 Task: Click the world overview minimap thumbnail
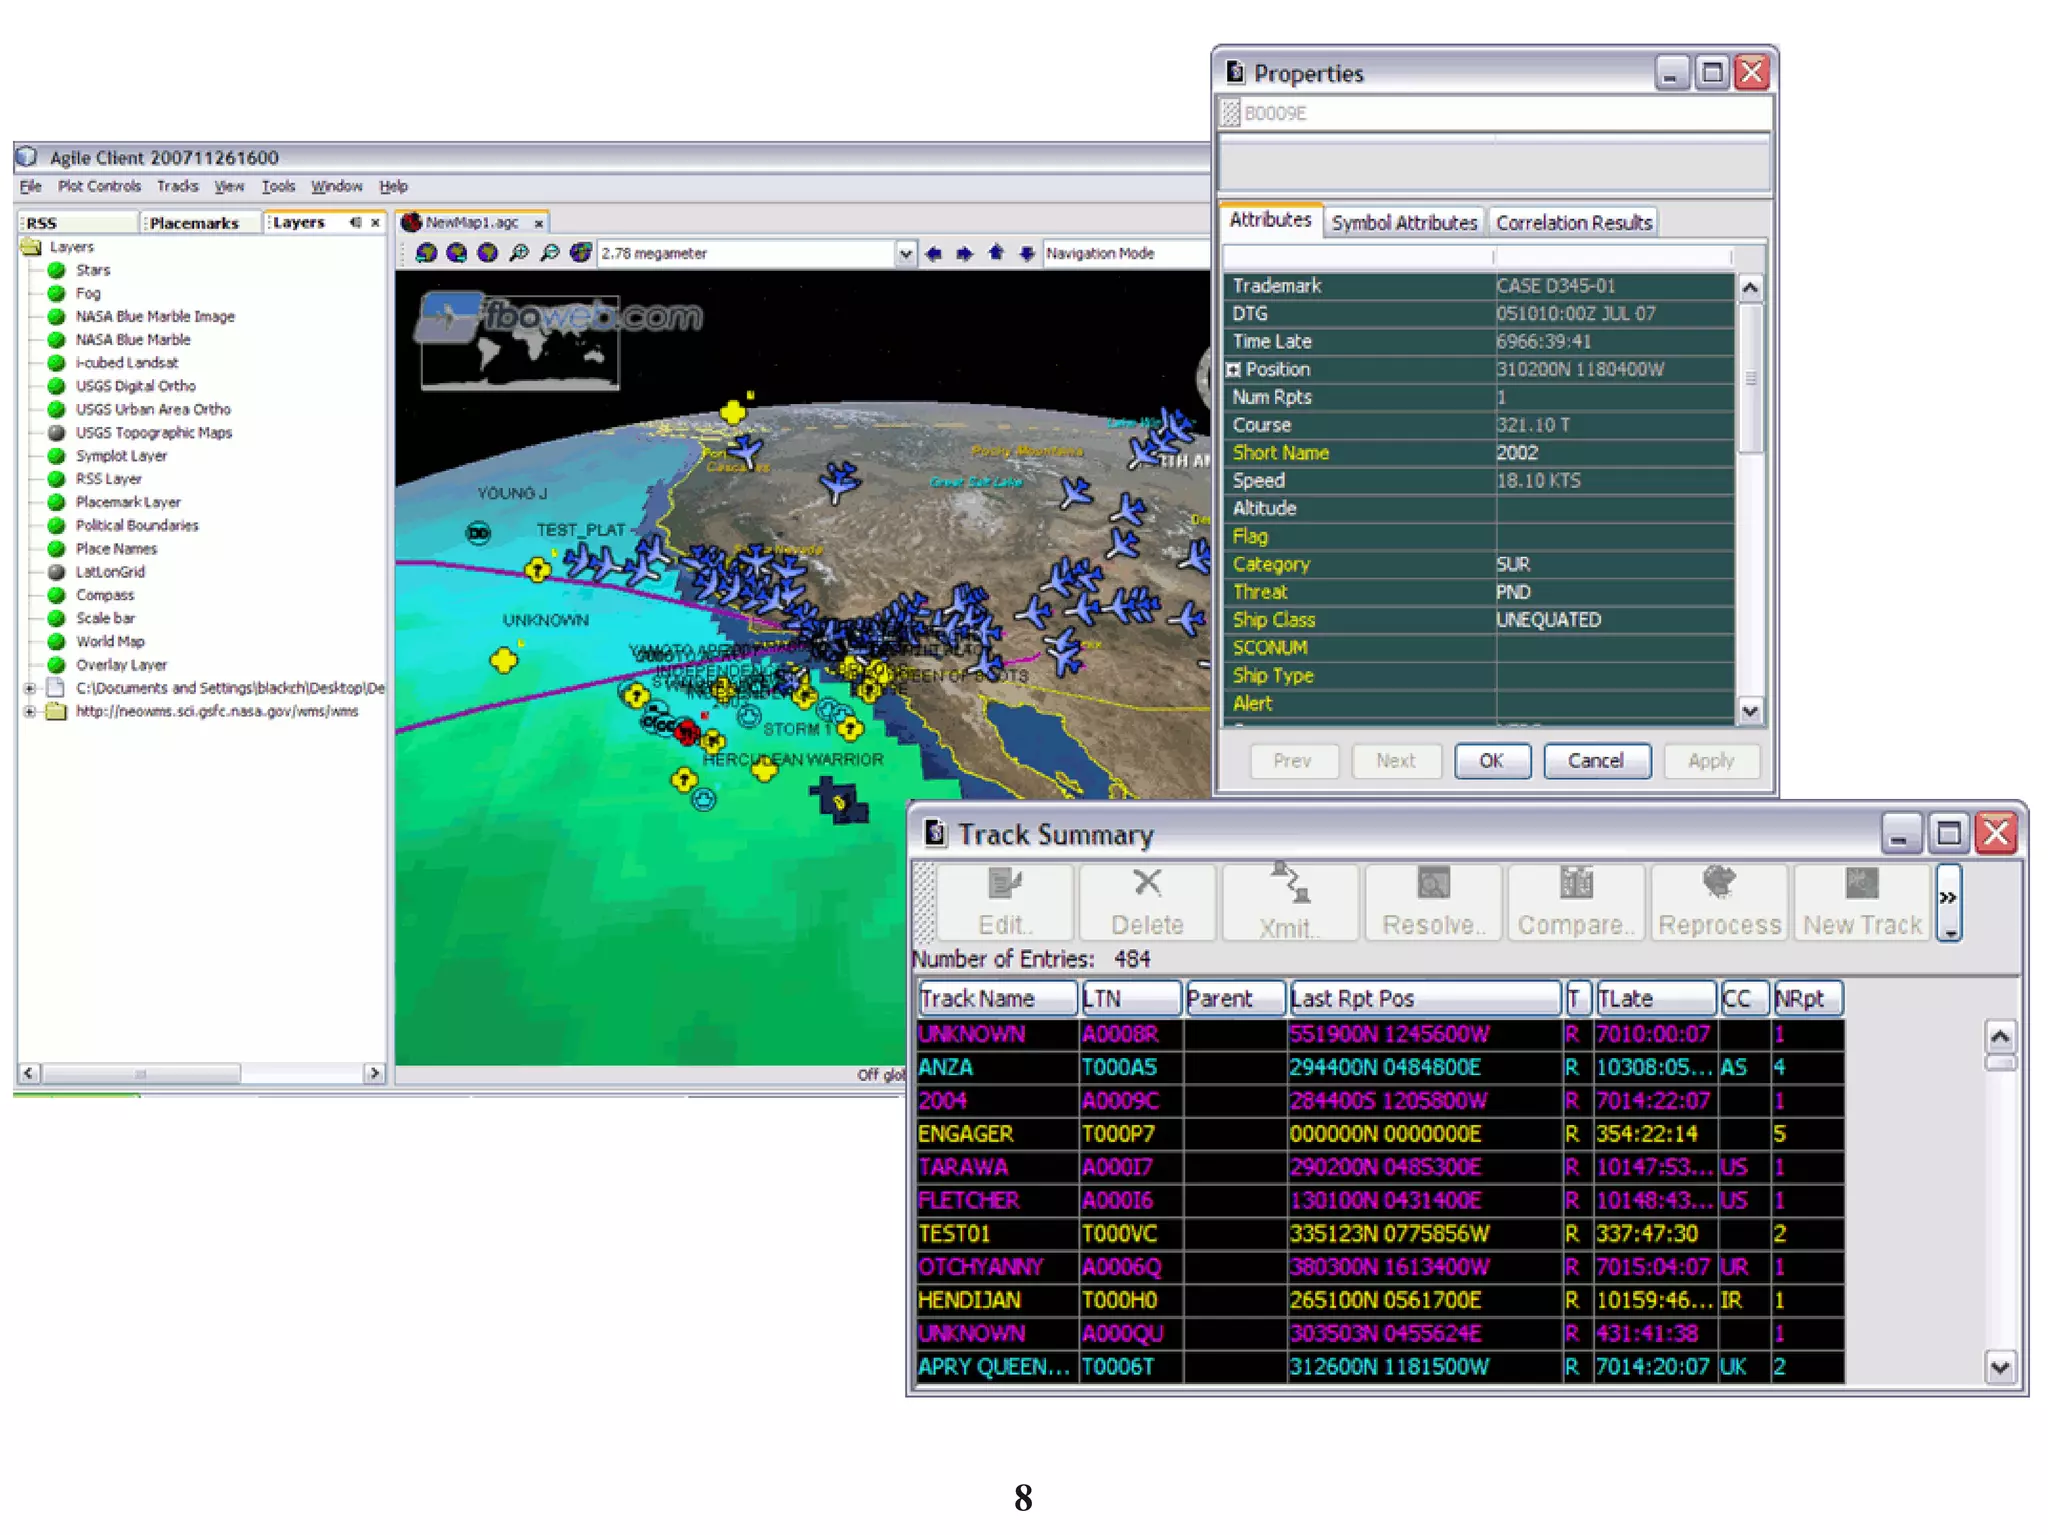[x=520, y=343]
